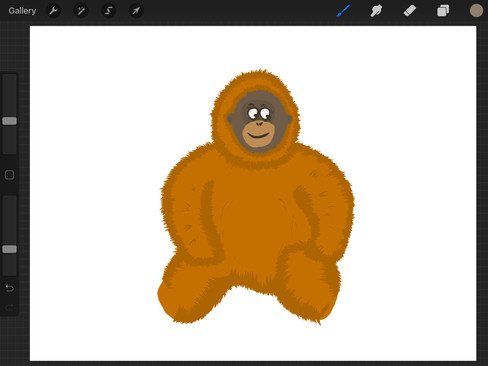Click the brush opacity slider handle
Screen dimensions: 488x366
click(x=10, y=249)
